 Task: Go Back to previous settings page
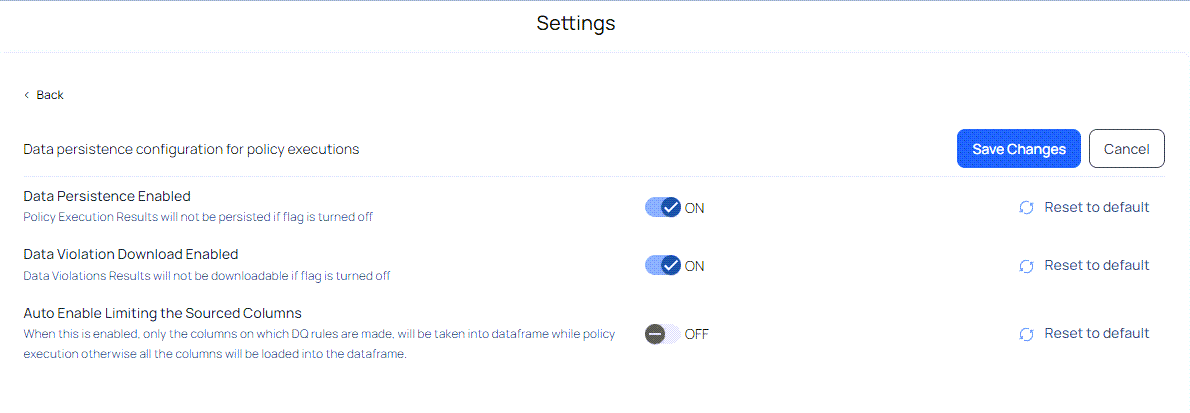43,95
